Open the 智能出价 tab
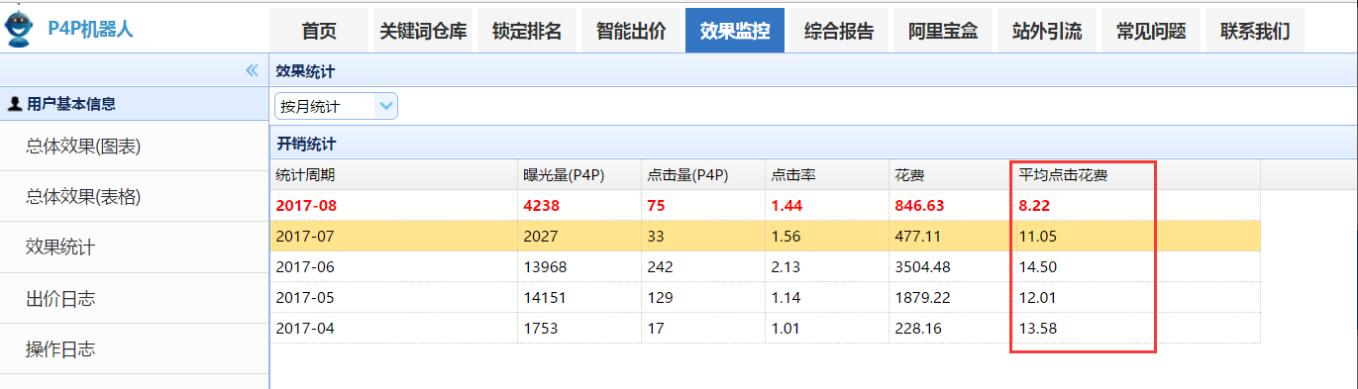 [631, 31]
